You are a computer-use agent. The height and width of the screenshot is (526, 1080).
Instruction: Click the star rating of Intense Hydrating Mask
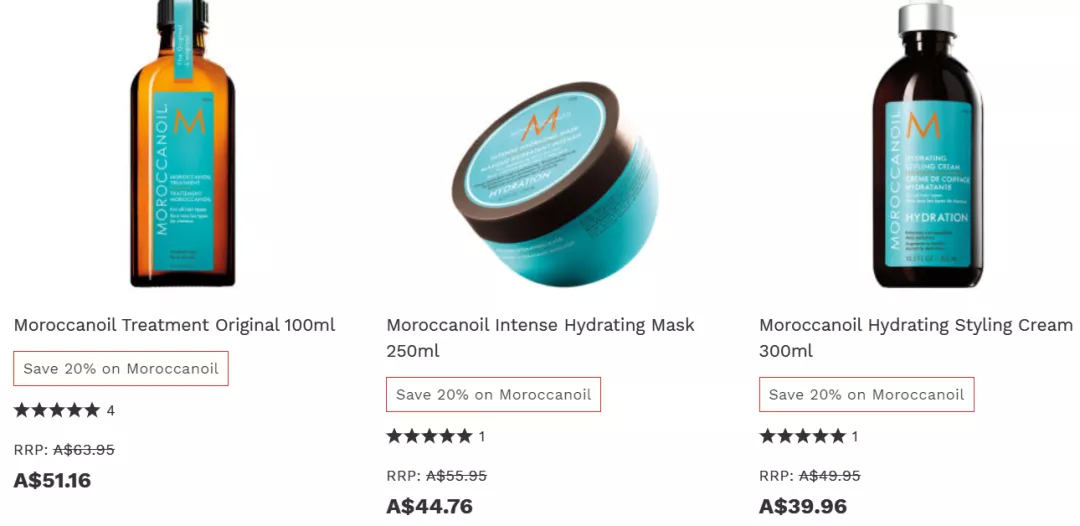coord(429,436)
